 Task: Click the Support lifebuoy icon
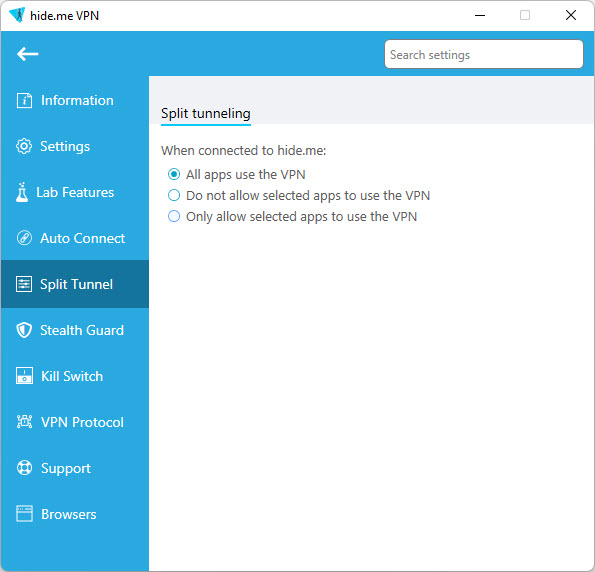(24, 468)
